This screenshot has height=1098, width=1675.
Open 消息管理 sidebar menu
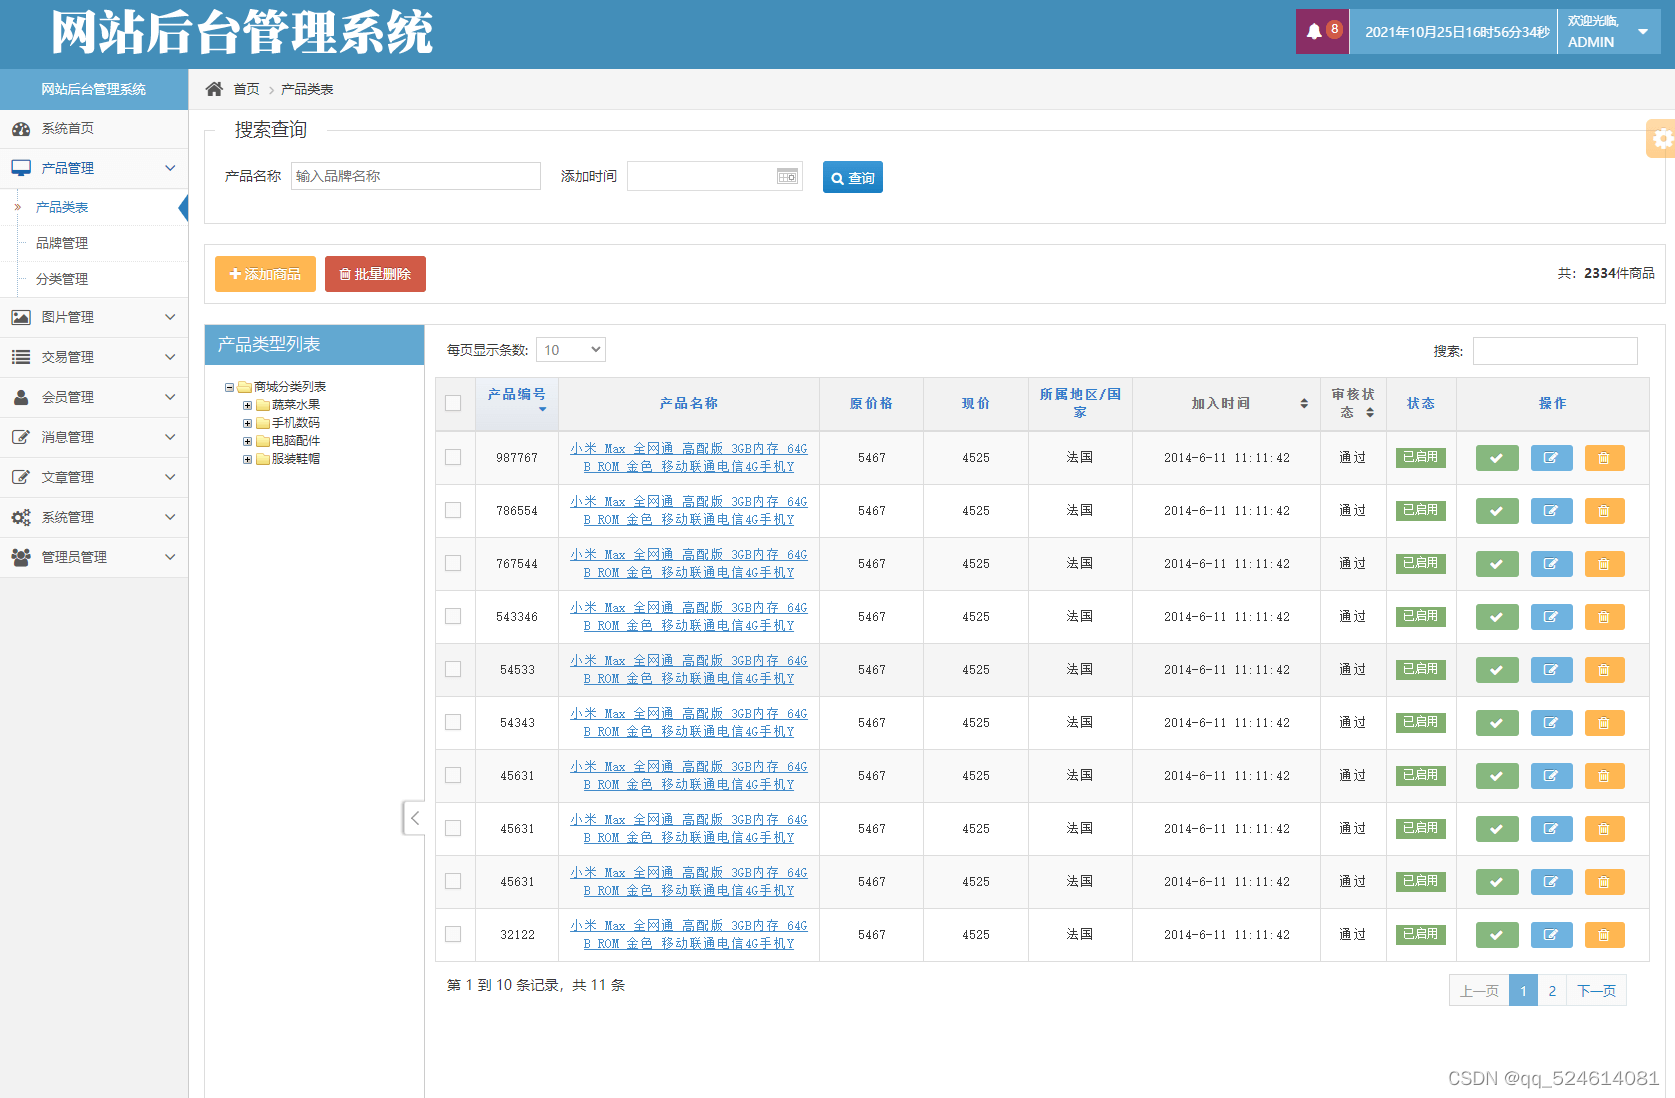94,437
